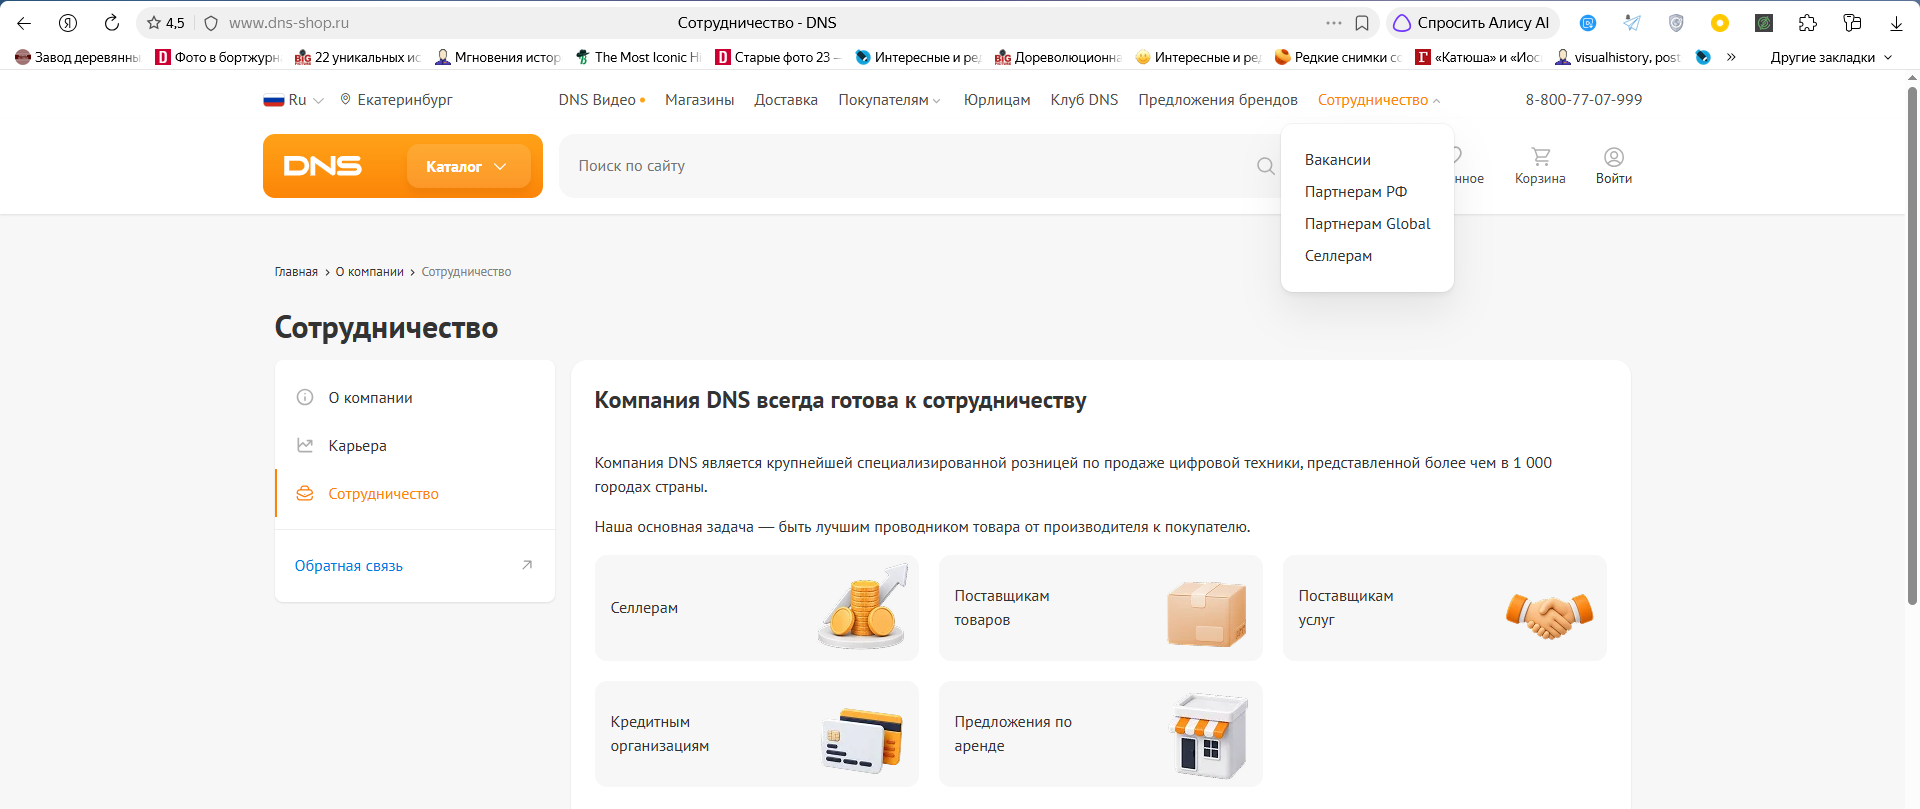Open the extensions puzzle icon
This screenshot has width=1920, height=809.
tap(1808, 23)
